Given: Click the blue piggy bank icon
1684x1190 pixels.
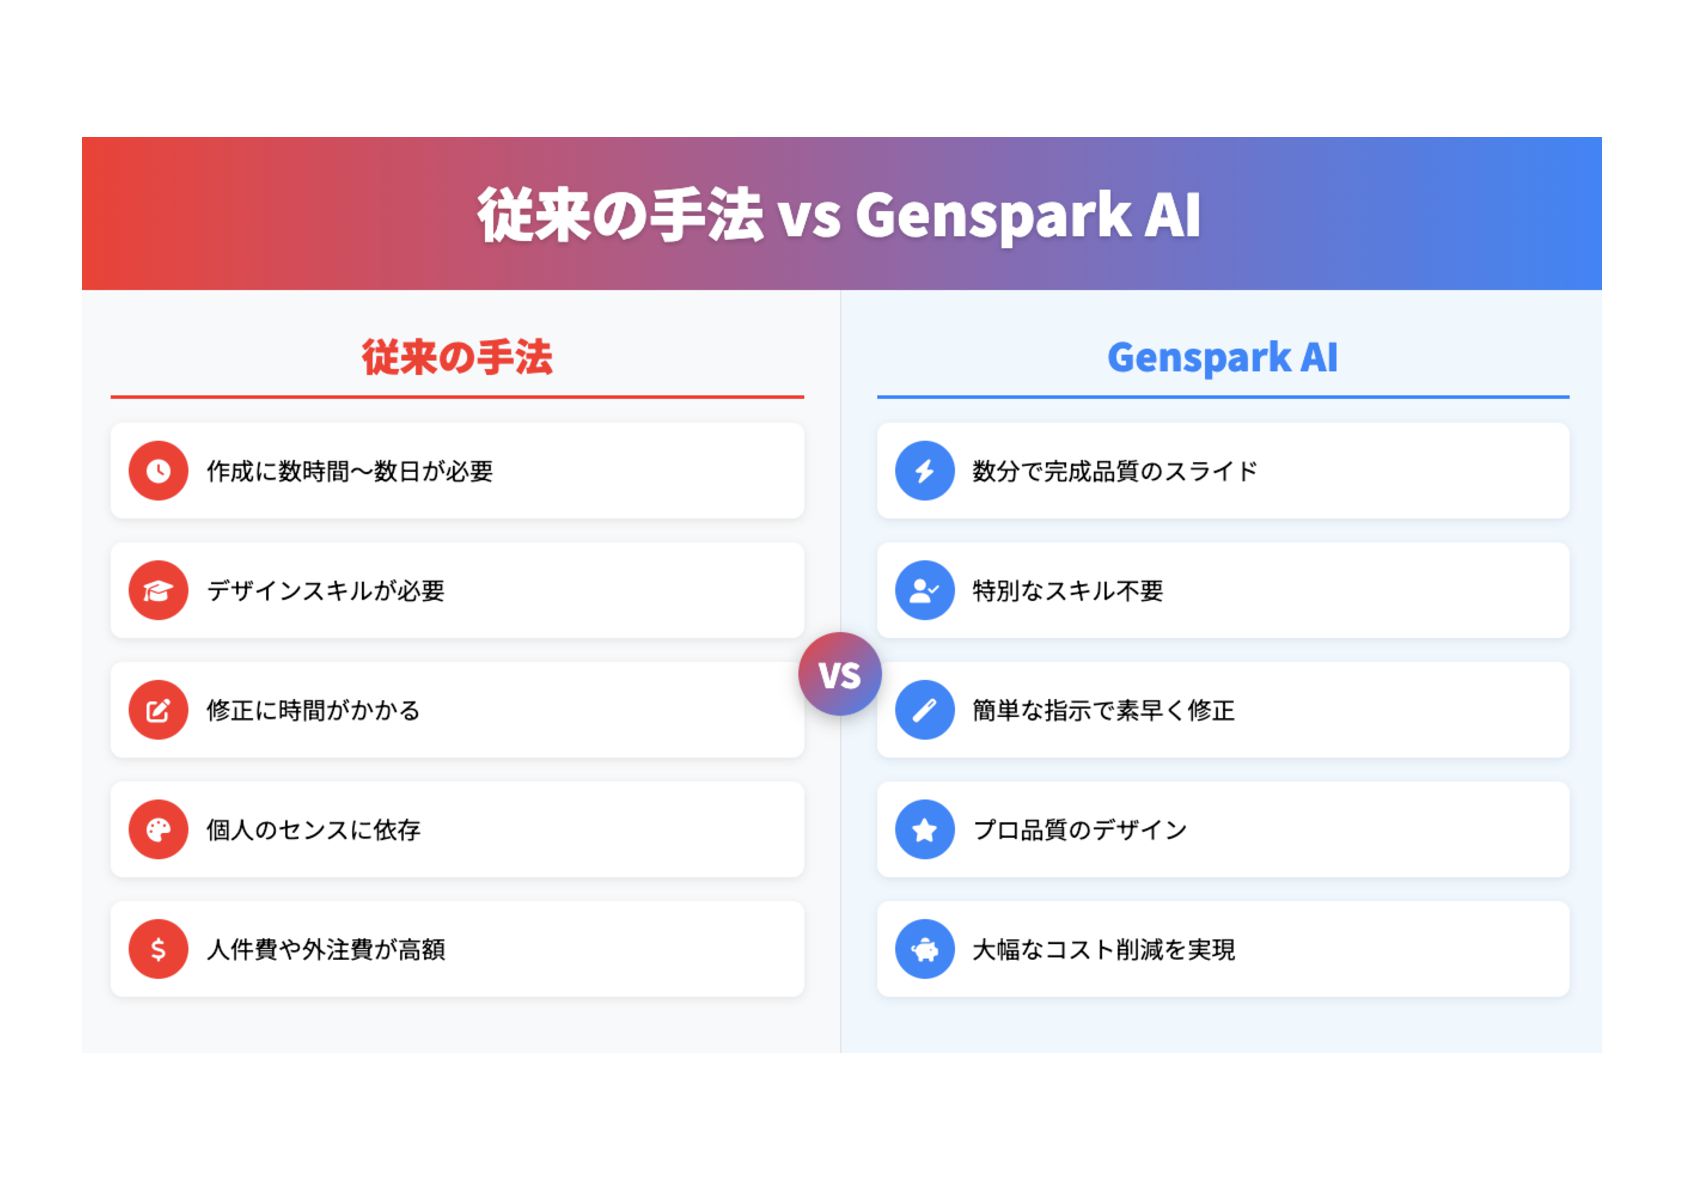Looking at the screenshot, I should (925, 949).
